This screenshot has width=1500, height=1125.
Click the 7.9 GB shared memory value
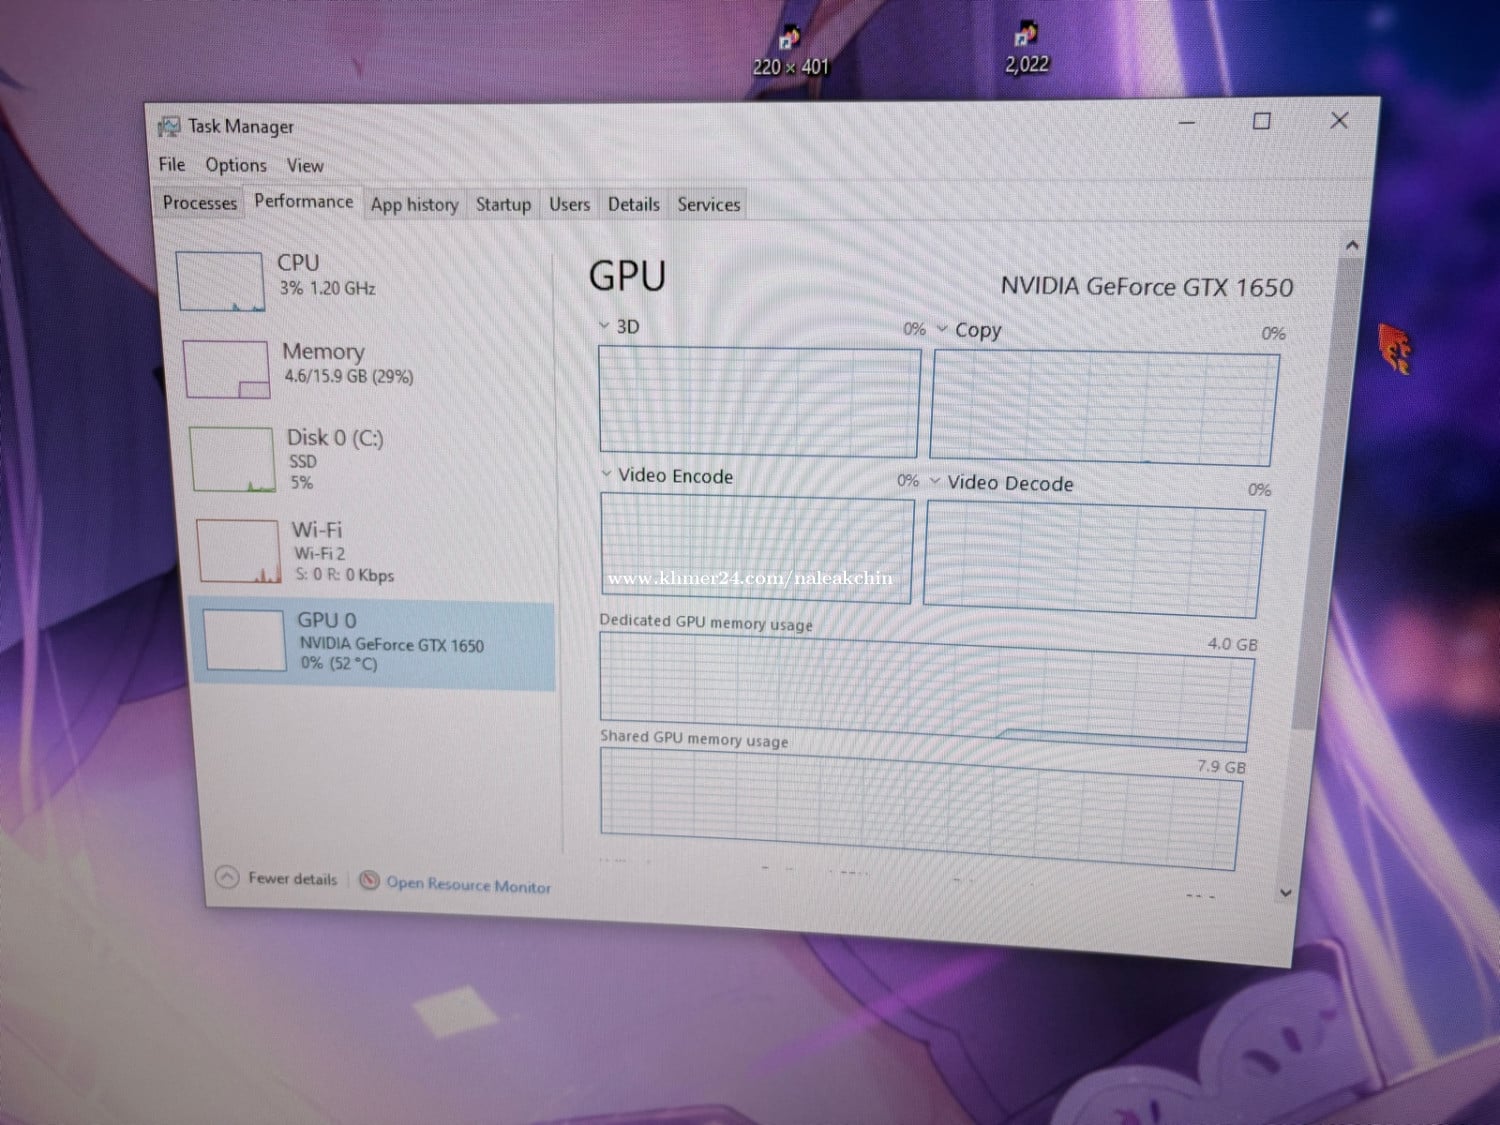[x=1221, y=766]
